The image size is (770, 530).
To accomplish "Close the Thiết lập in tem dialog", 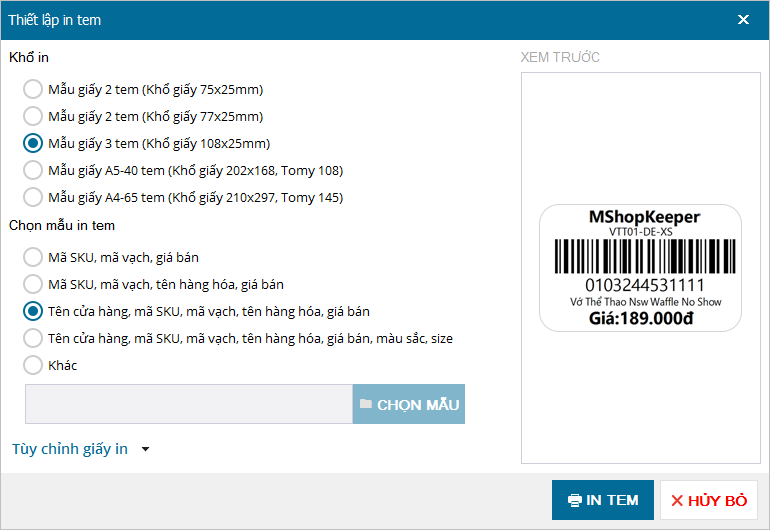I will point(743,19).
